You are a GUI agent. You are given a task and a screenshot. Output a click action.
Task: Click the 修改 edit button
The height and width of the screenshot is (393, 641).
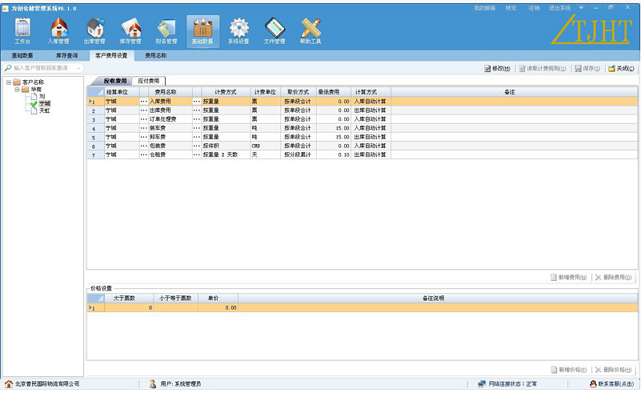497,68
